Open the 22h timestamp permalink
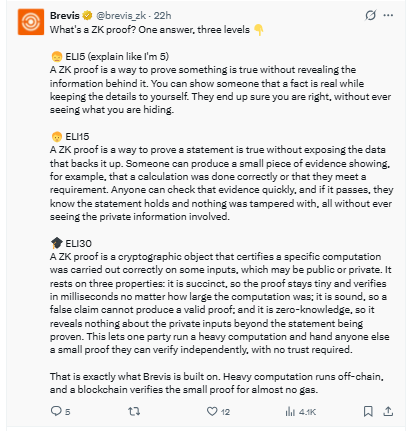Image resolution: width=411 pixels, height=431 pixels. pyautogui.click(x=162, y=16)
